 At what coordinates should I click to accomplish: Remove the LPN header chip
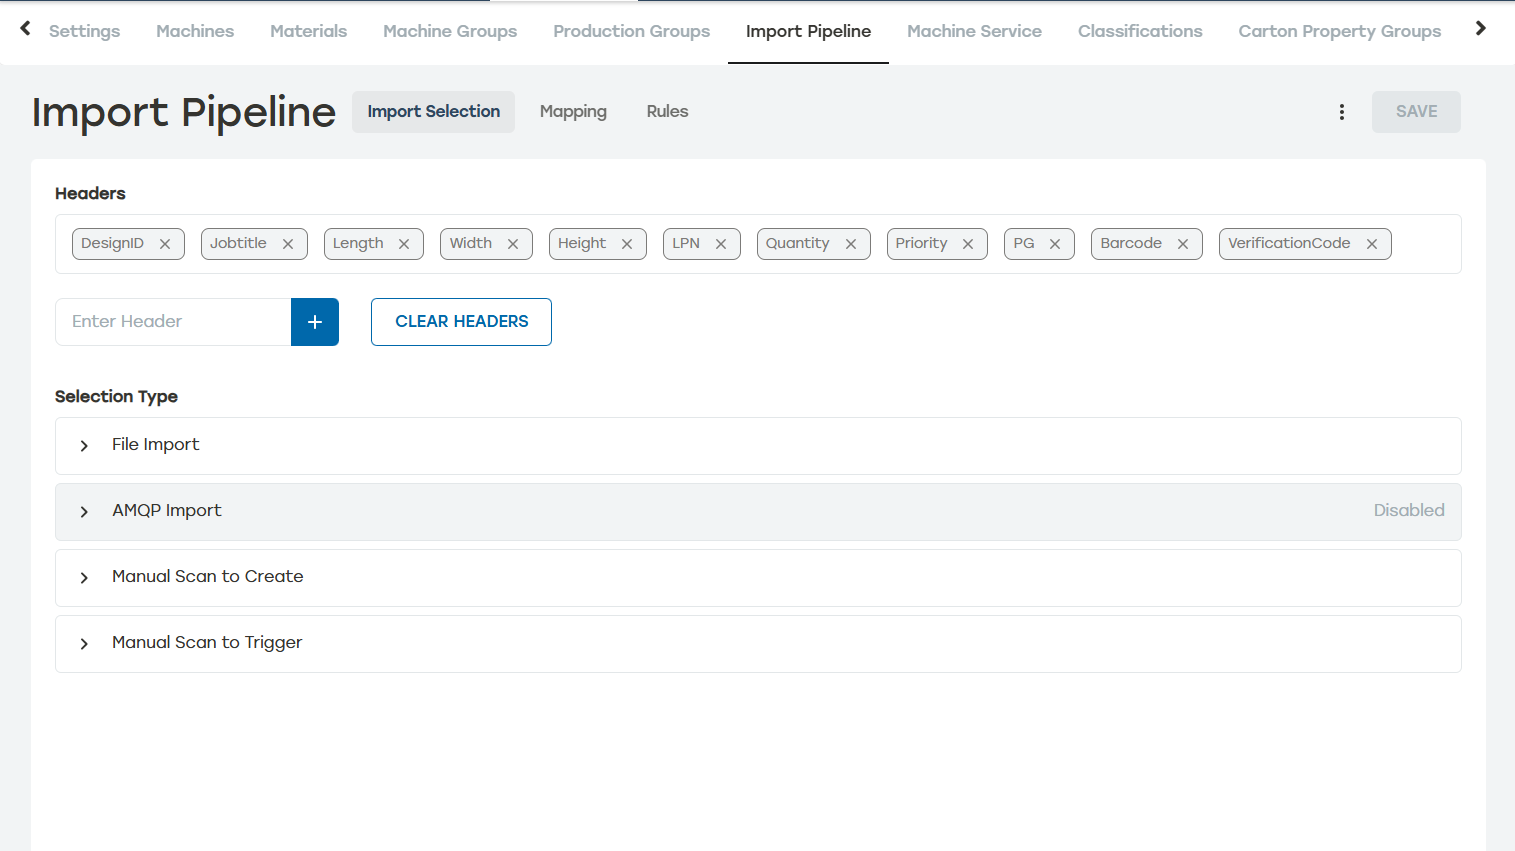721,244
